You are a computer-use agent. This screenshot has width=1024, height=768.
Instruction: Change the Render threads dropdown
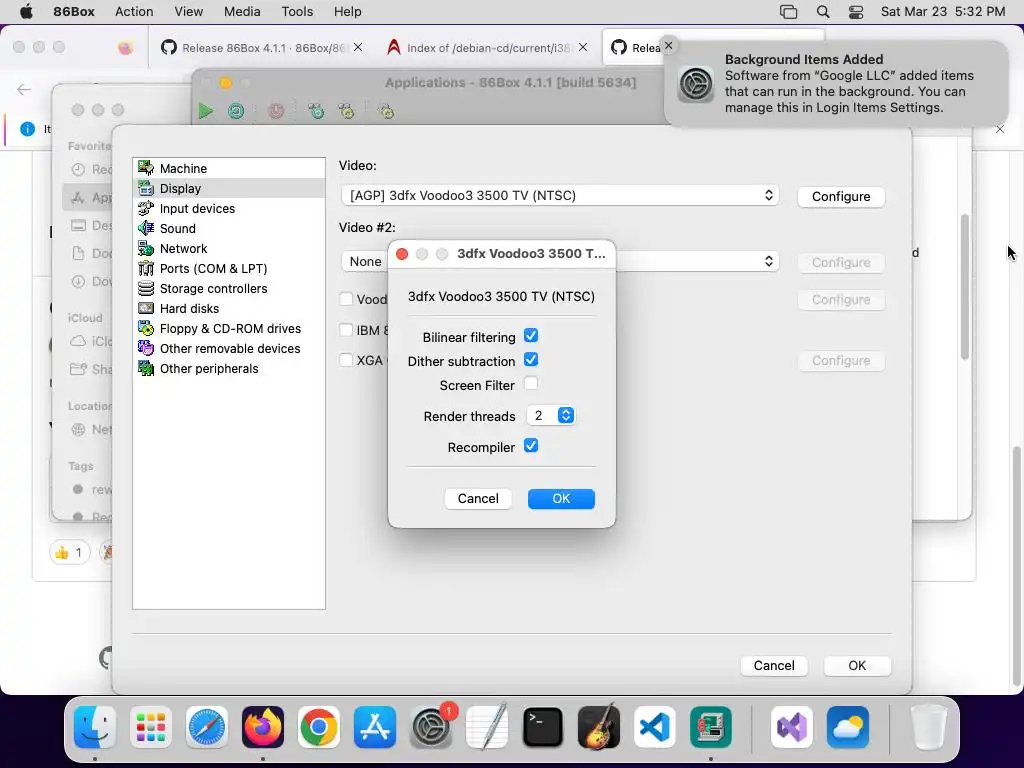click(x=551, y=415)
